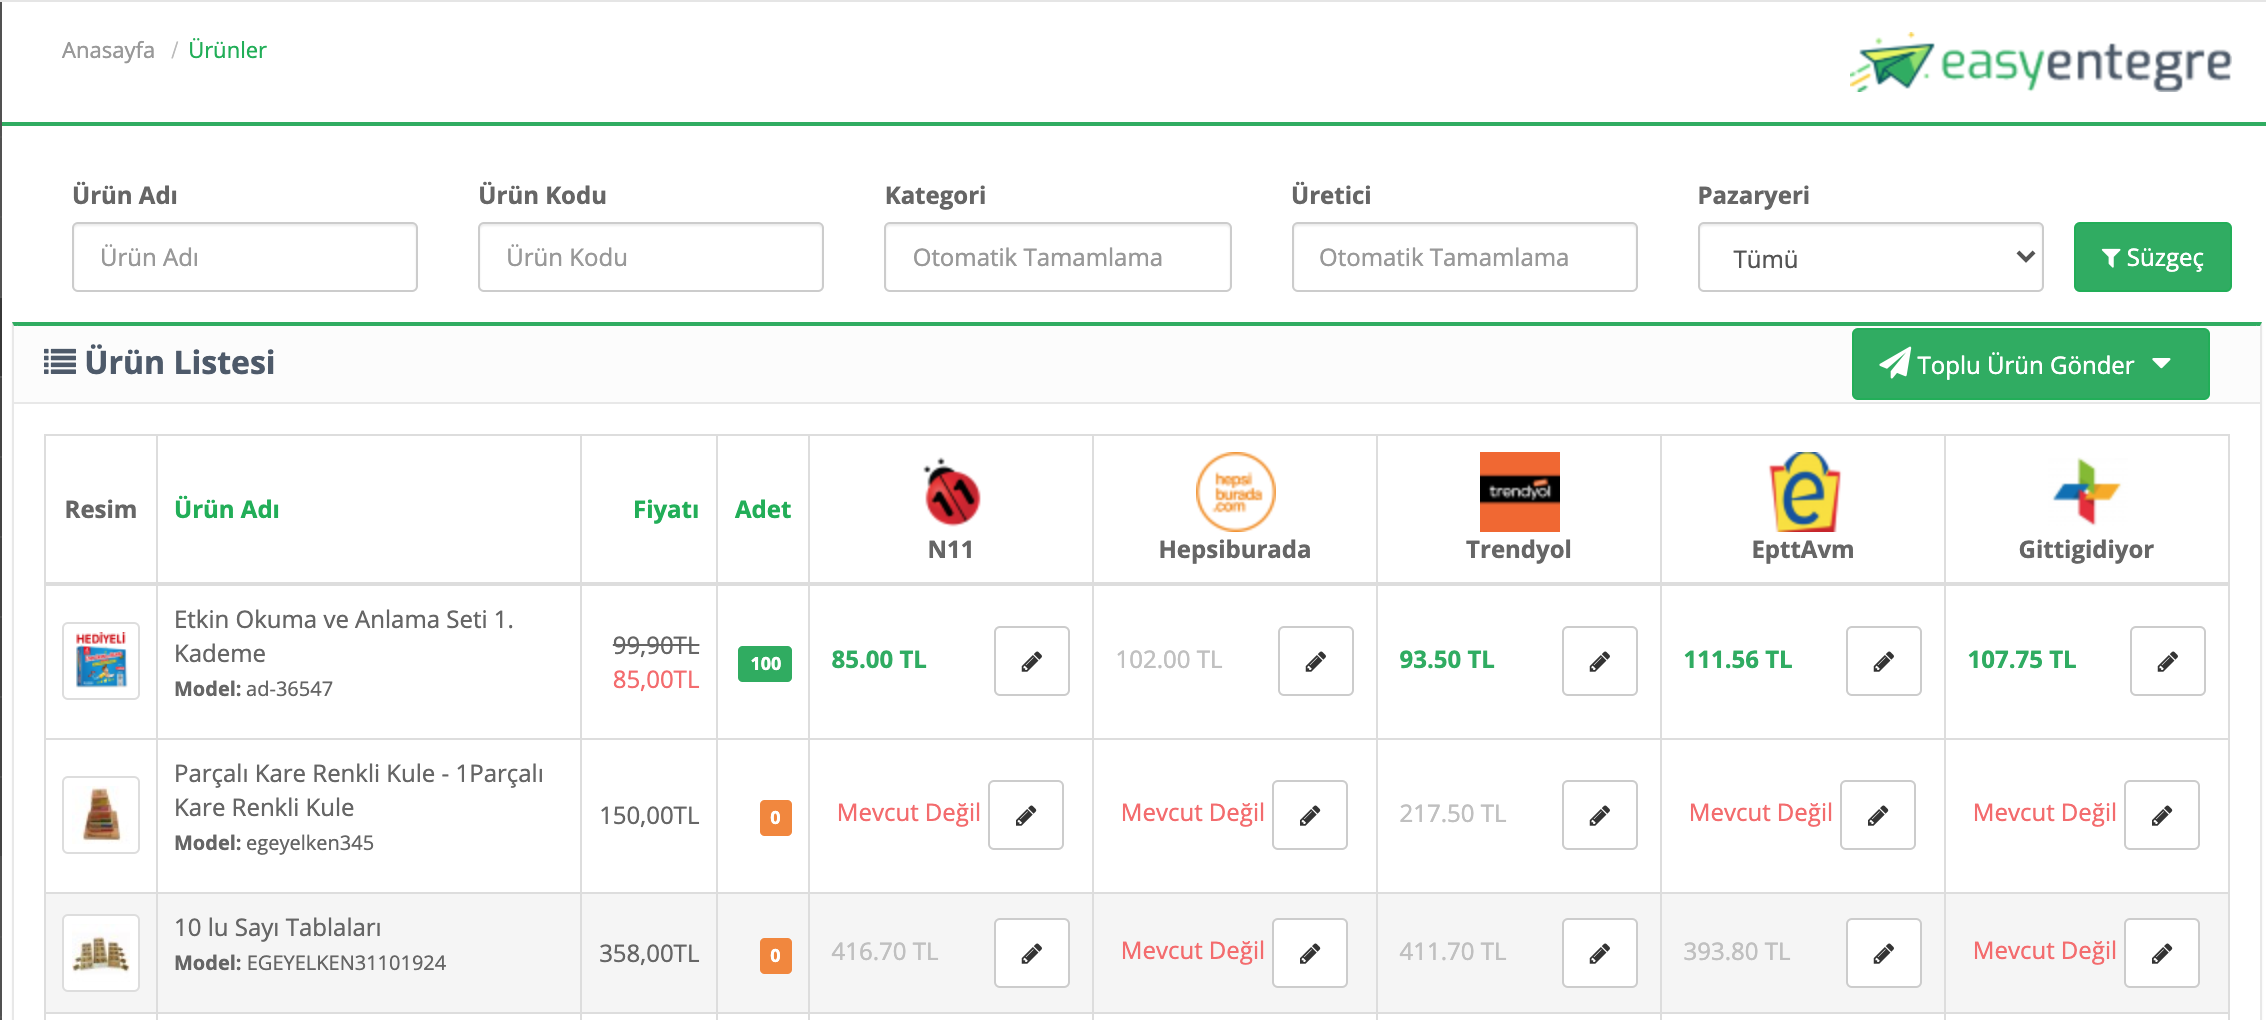Click the Hepsiburada logo in header
Viewport: 2266px width, 1020px height.
(x=1235, y=492)
